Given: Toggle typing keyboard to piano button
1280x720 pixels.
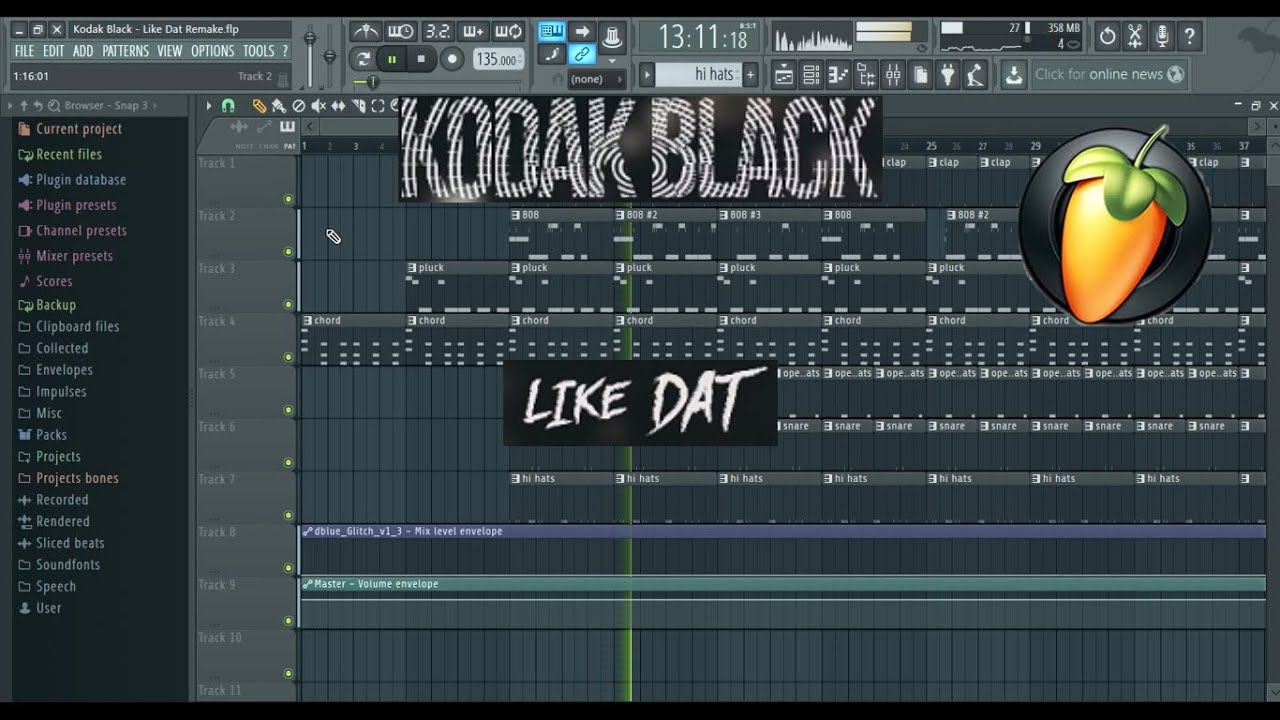Looking at the screenshot, I should 551,32.
